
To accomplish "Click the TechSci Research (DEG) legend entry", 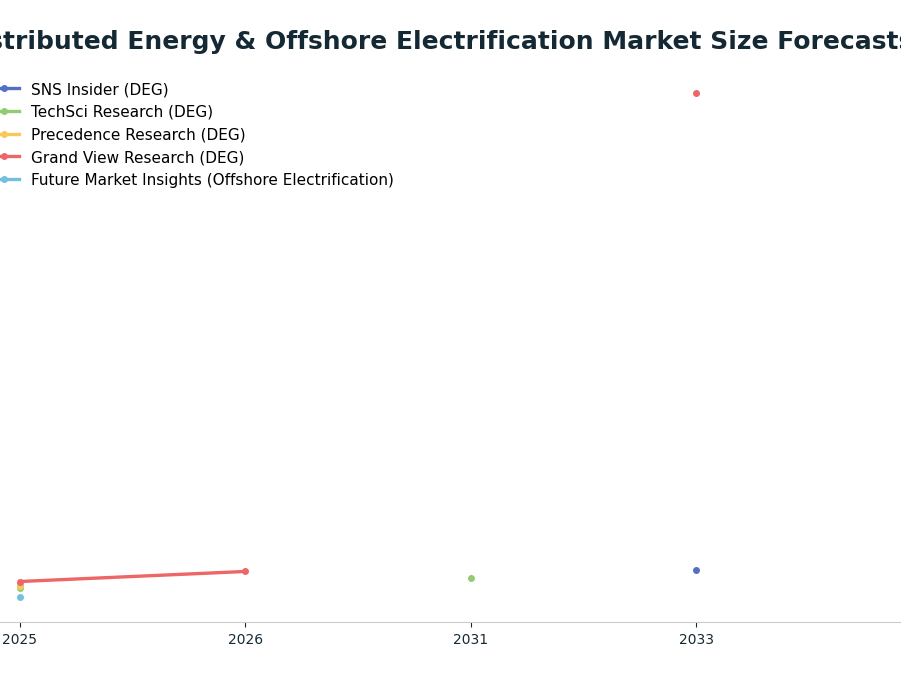I will 106,112.
